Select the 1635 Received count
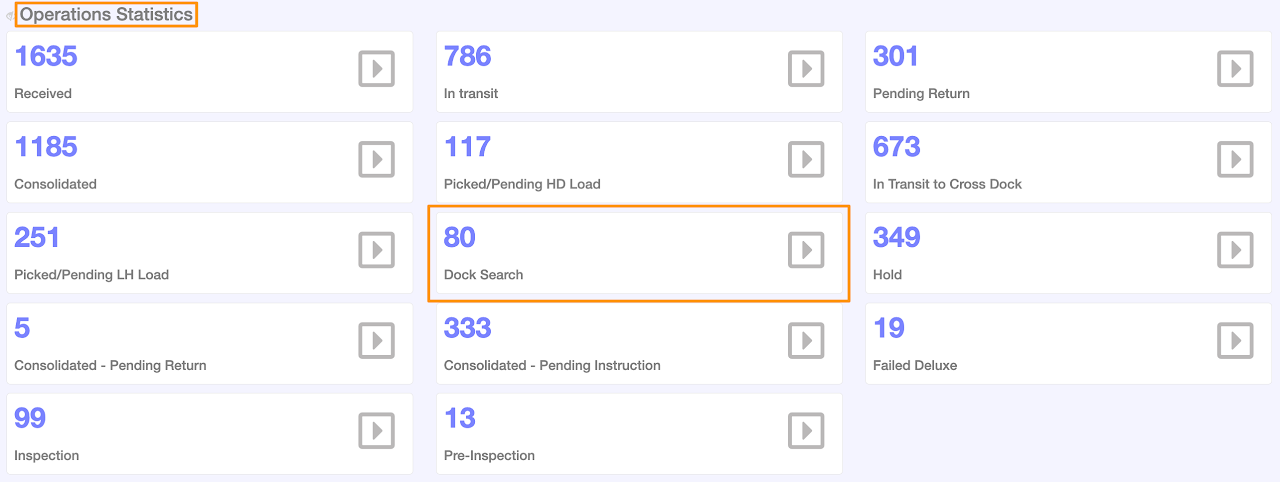The image size is (1280, 482). [46, 56]
